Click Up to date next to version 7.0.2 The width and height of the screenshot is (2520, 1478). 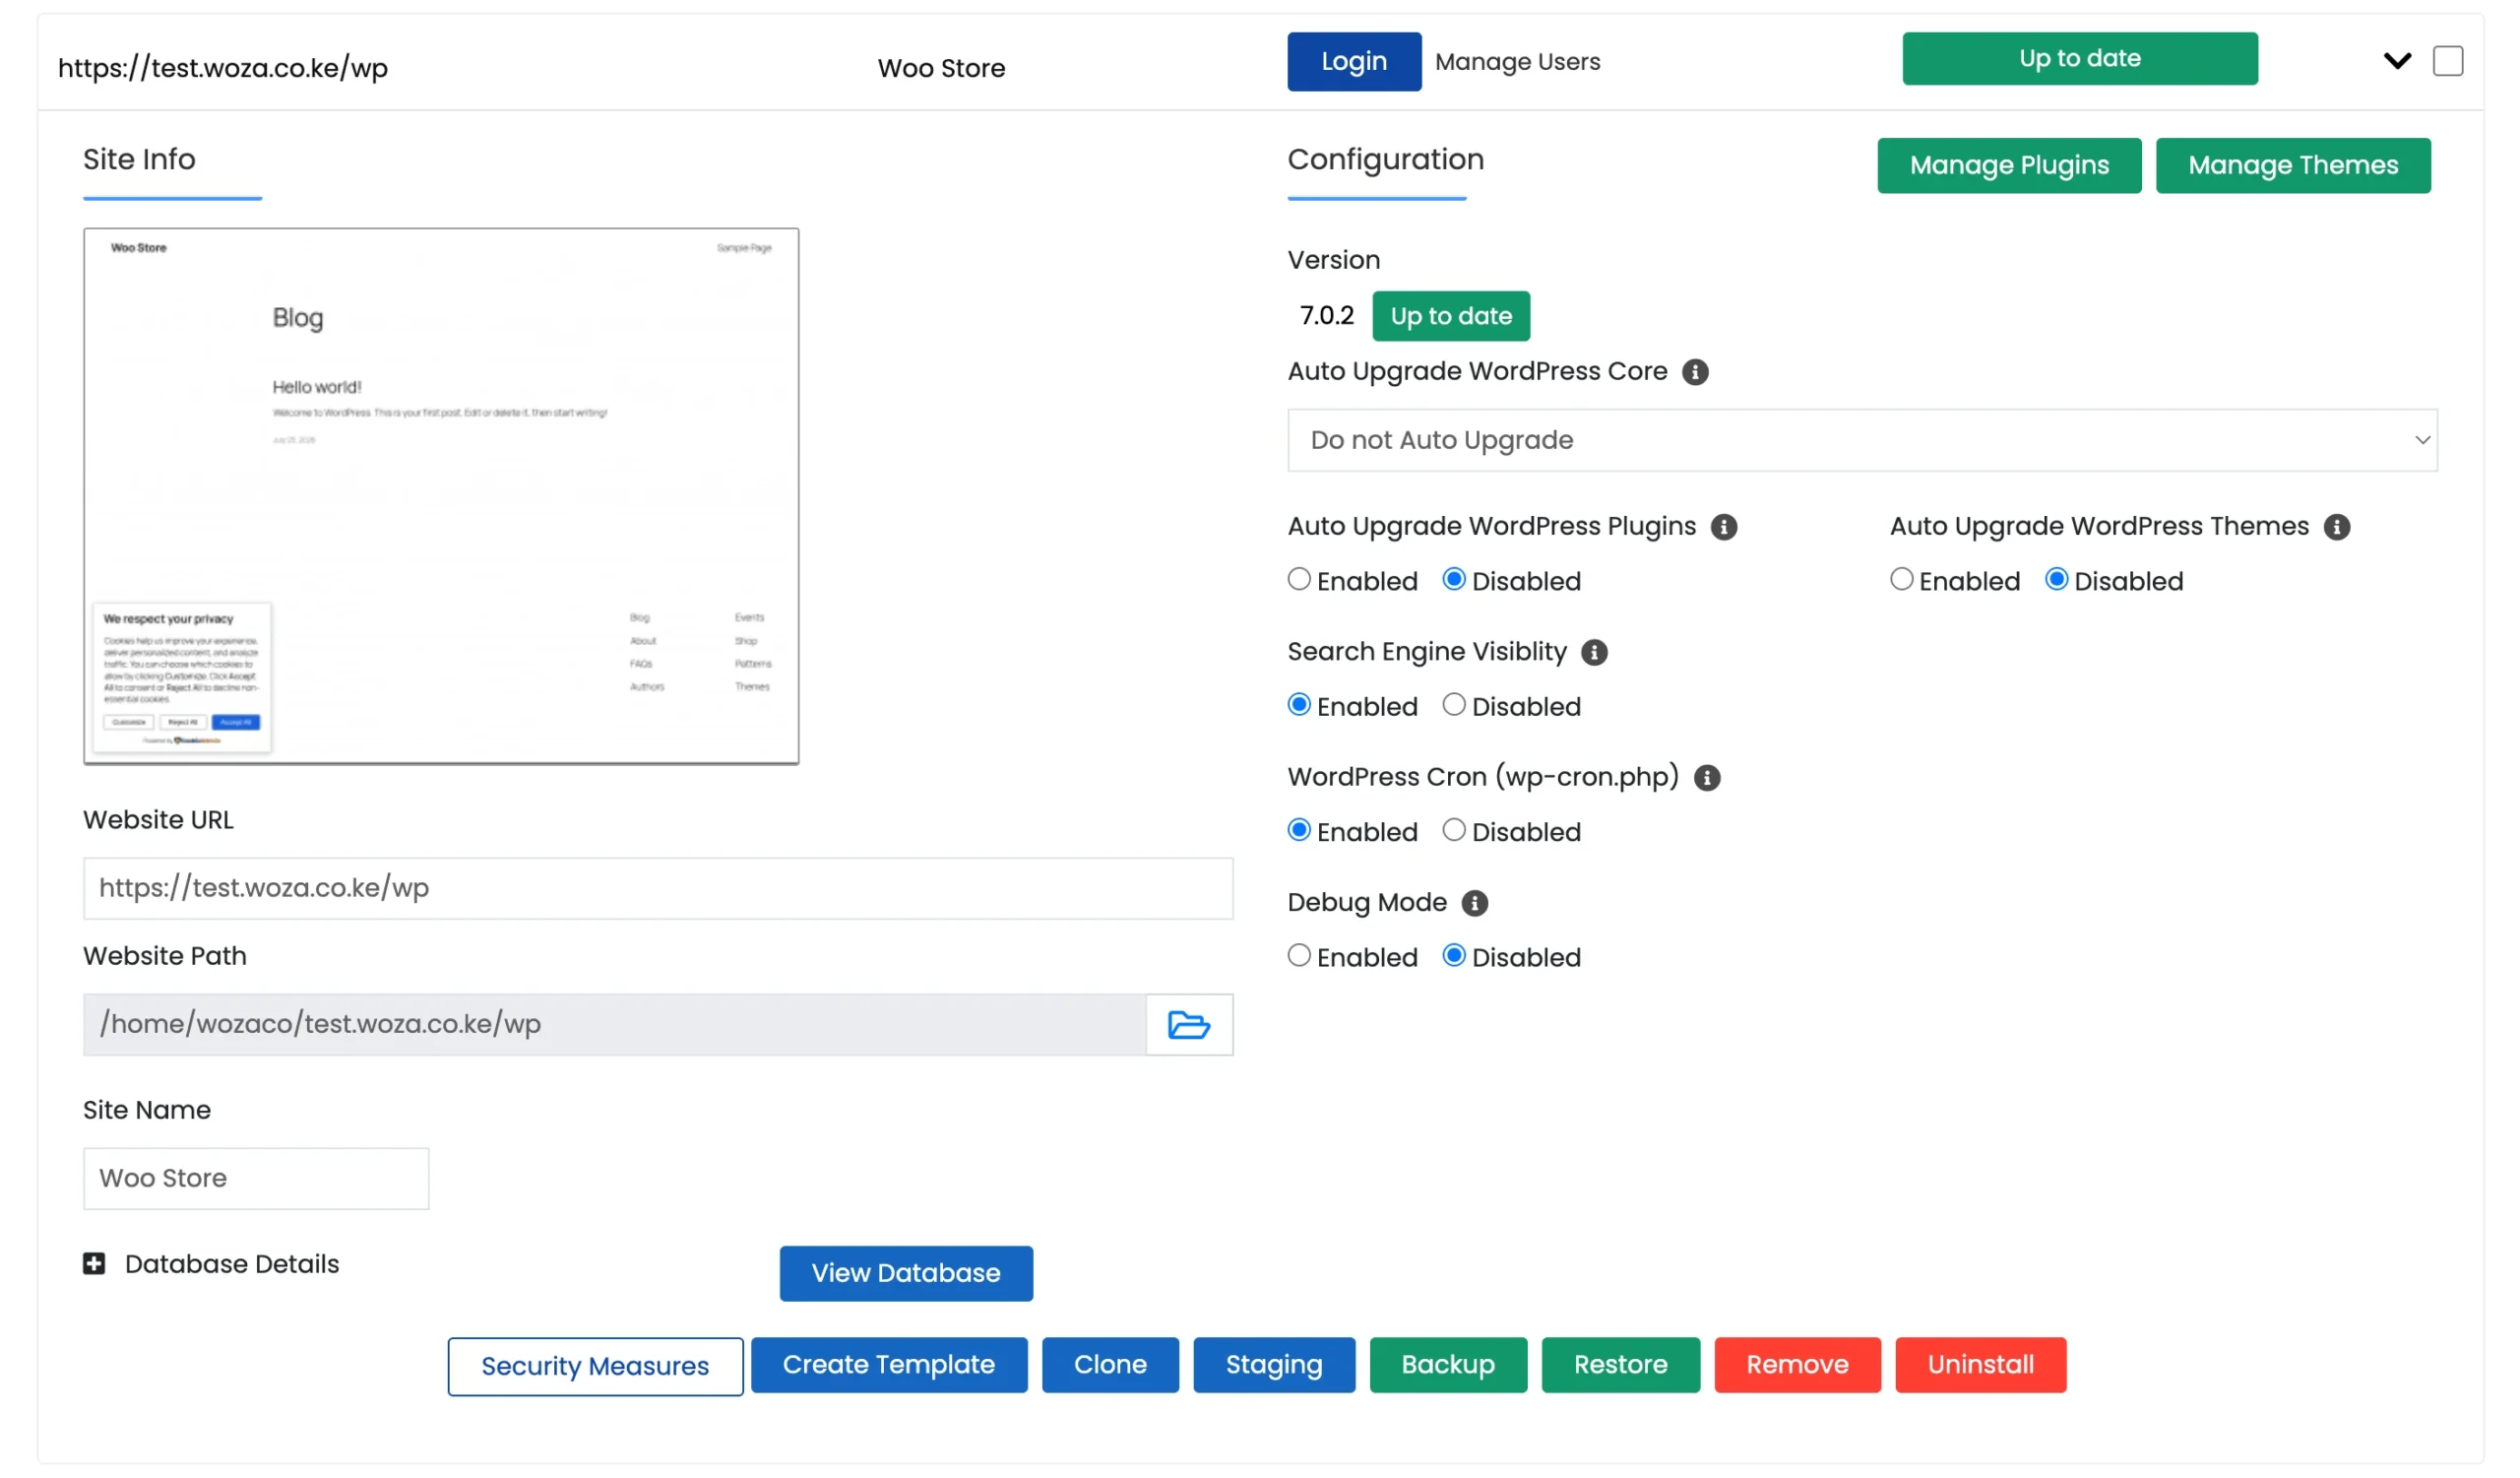click(x=1451, y=316)
